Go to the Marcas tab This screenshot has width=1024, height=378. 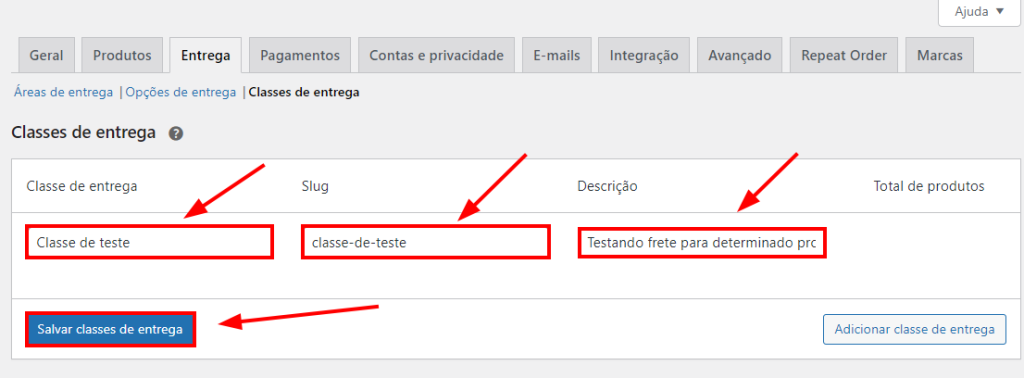tap(940, 55)
